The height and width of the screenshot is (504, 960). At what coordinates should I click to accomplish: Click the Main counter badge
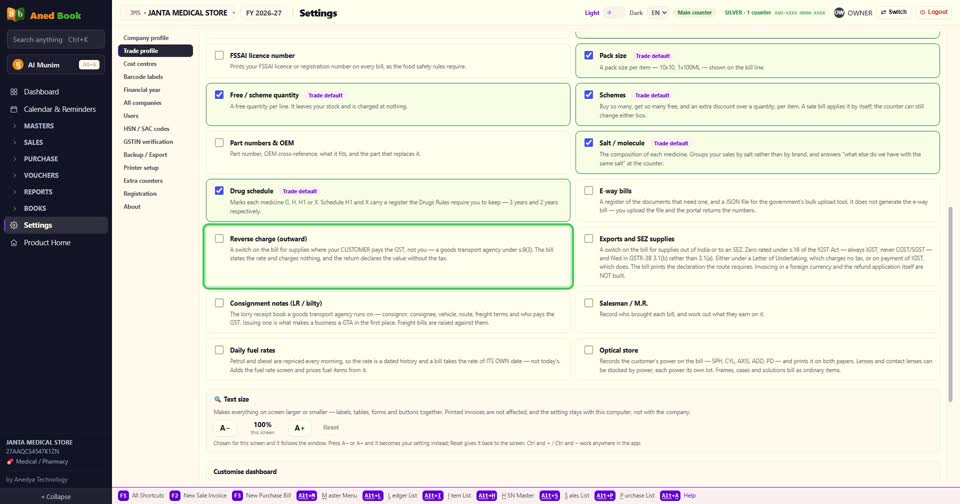point(694,12)
